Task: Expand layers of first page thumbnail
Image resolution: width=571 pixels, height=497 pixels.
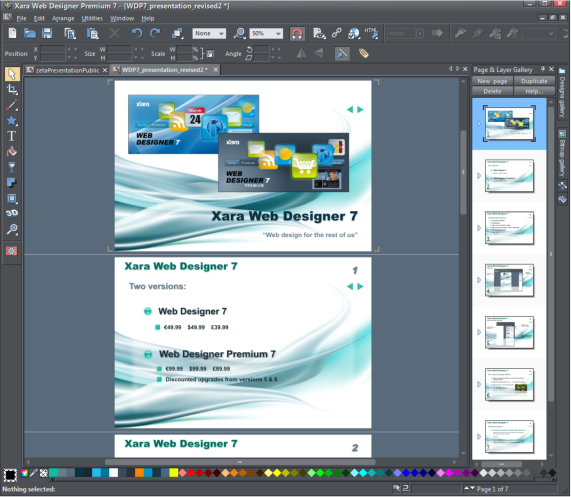Action: coord(479,123)
